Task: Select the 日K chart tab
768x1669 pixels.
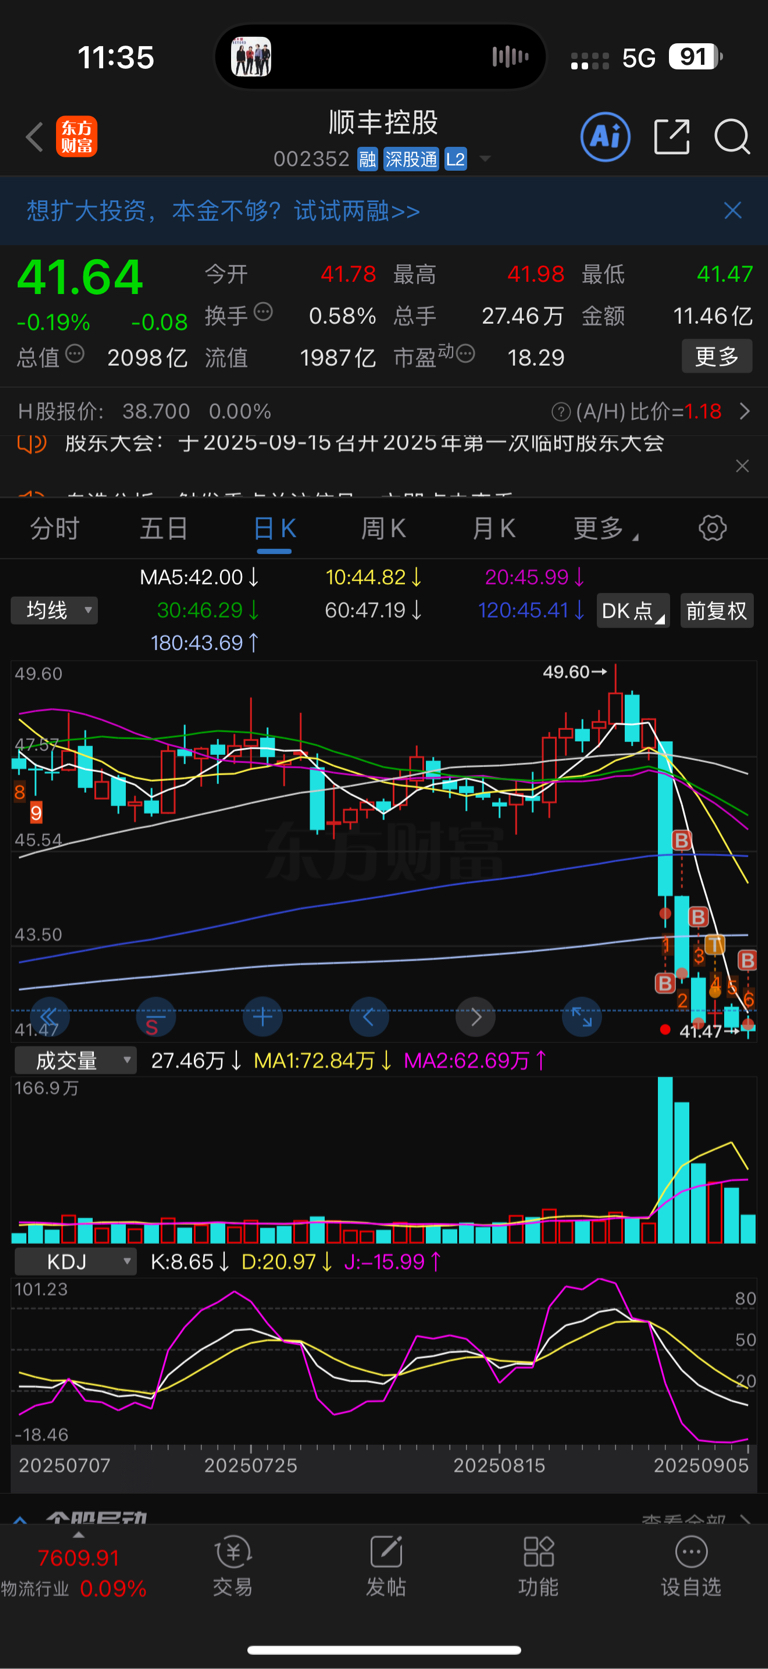Action: 274,529
